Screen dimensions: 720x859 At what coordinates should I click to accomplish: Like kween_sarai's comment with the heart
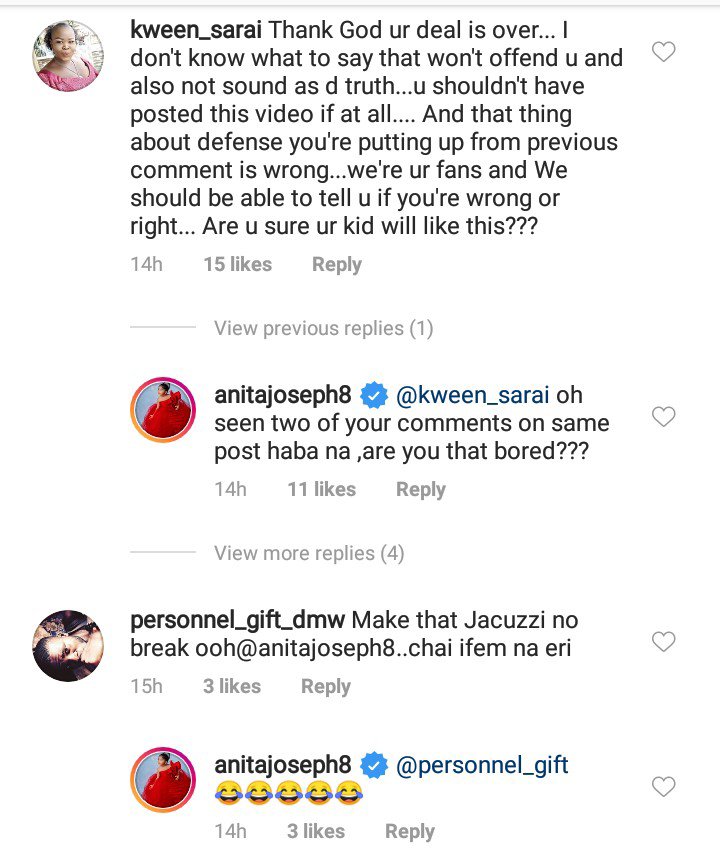(663, 51)
